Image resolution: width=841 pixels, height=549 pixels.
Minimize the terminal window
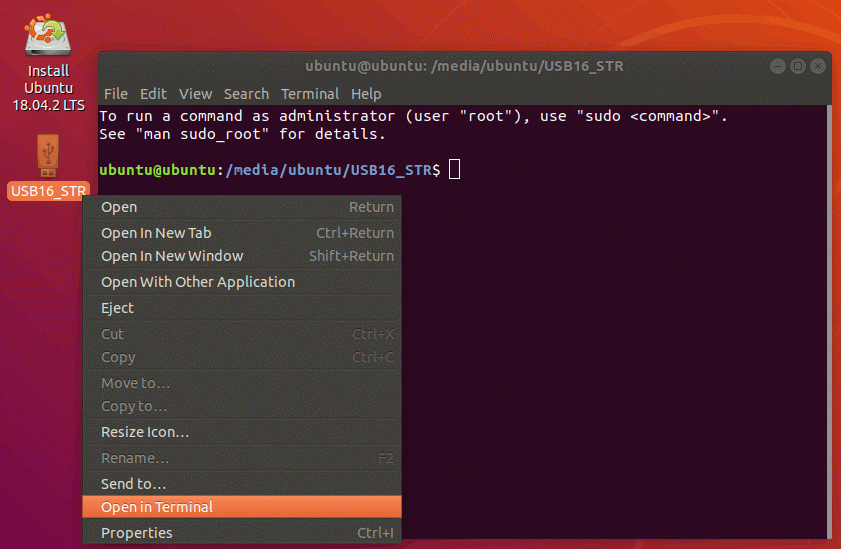(x=778, y=66)
